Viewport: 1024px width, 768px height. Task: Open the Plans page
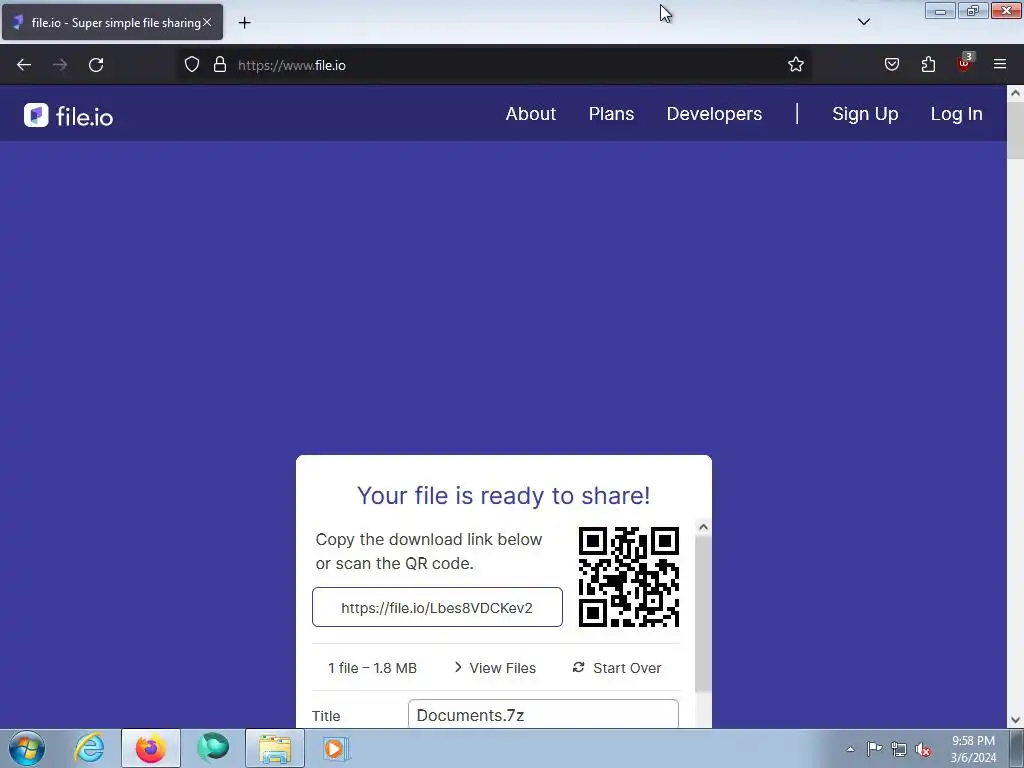[x=611, y=114]
